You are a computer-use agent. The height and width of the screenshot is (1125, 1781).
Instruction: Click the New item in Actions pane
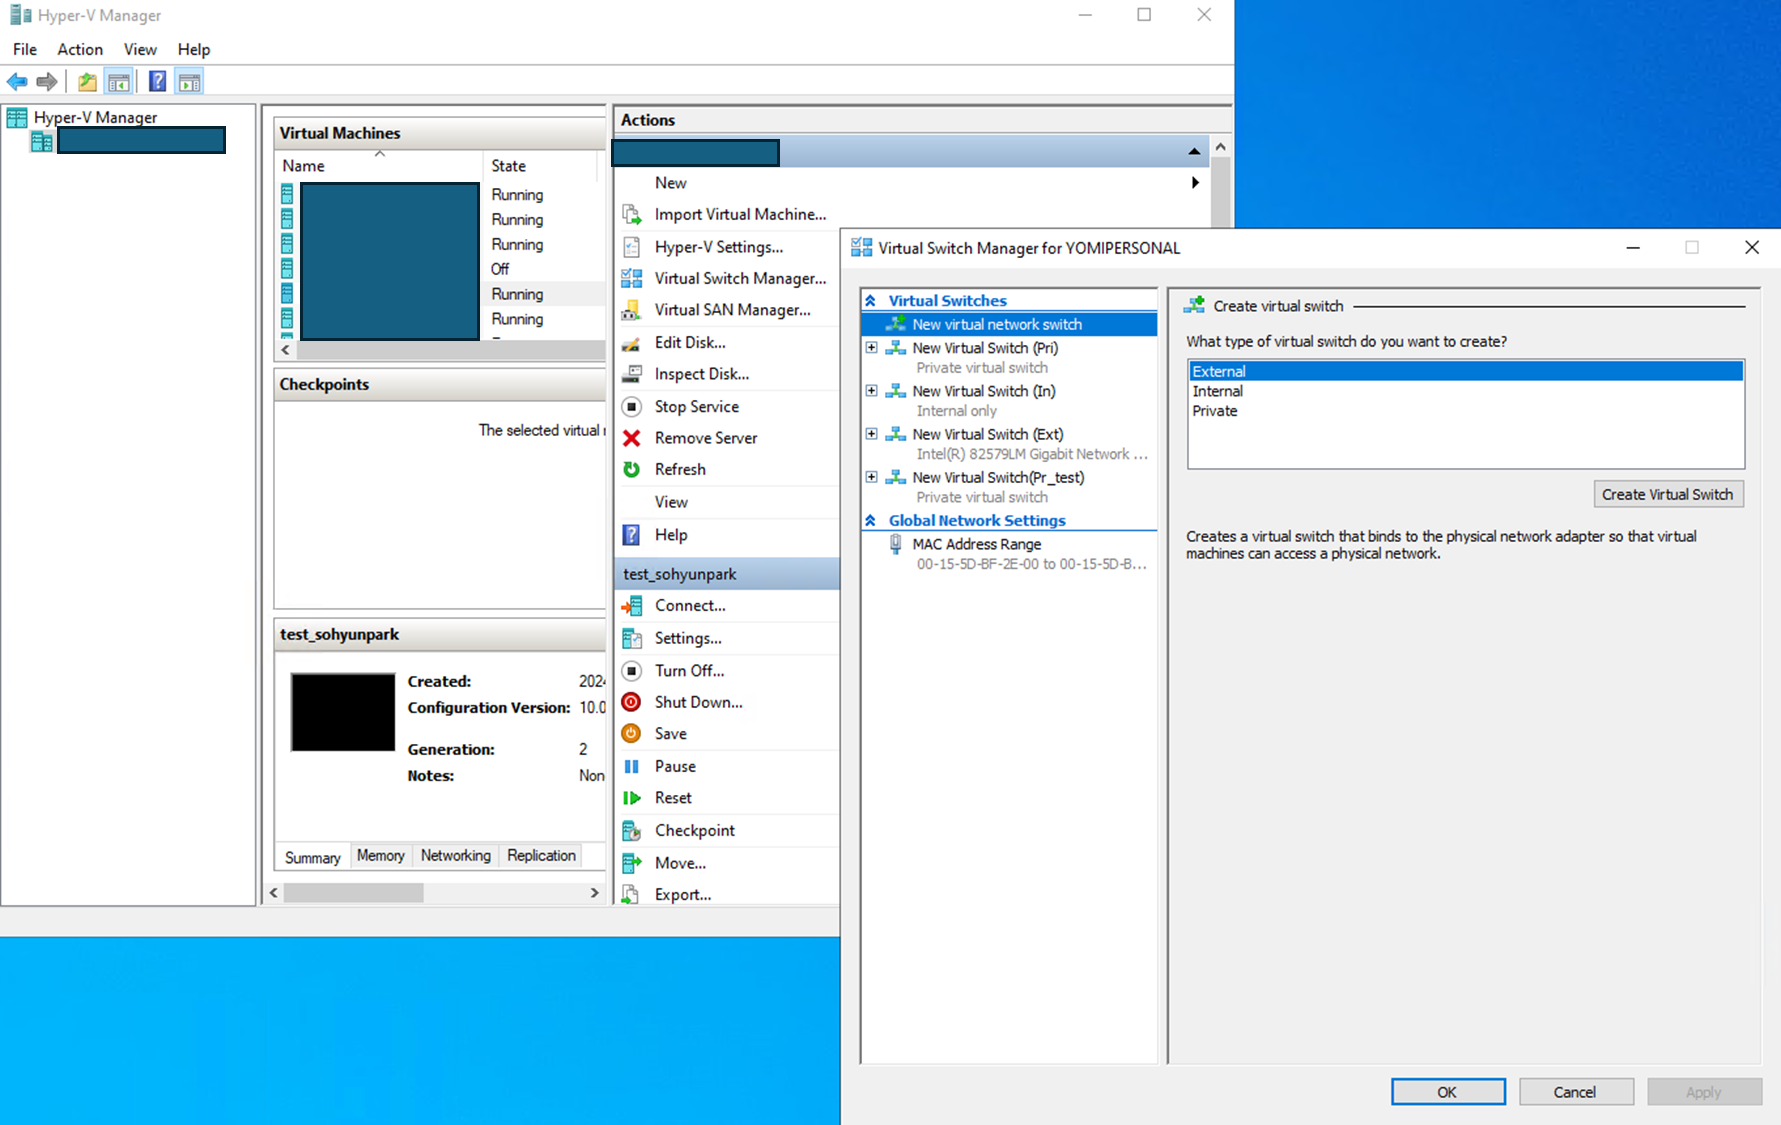coord(670,183)
